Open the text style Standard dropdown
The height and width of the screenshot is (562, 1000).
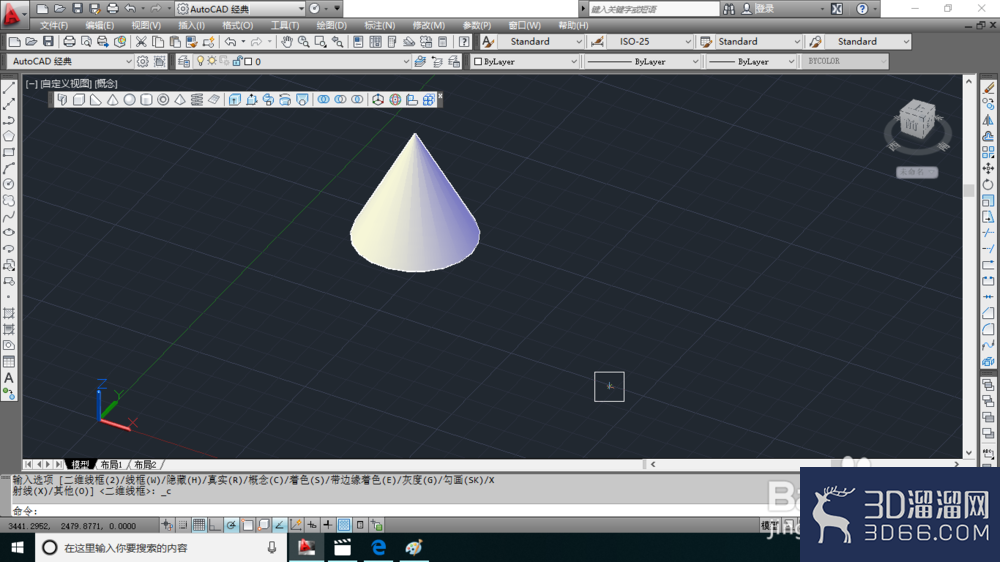coord(578,41)
